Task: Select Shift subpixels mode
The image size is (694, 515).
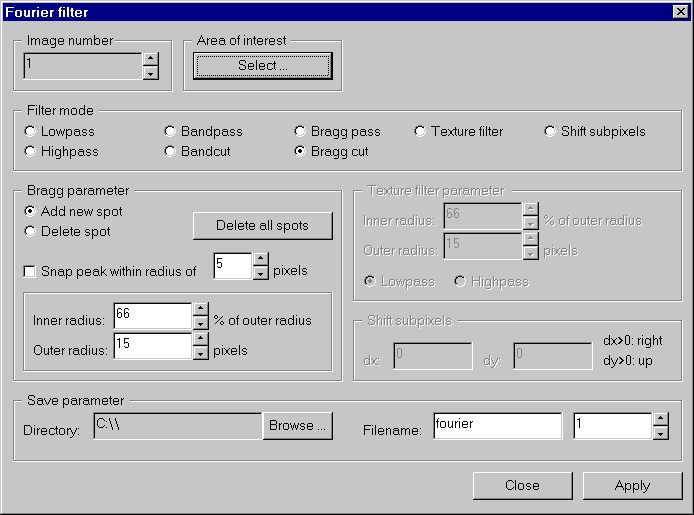Action: pos(551,132)
